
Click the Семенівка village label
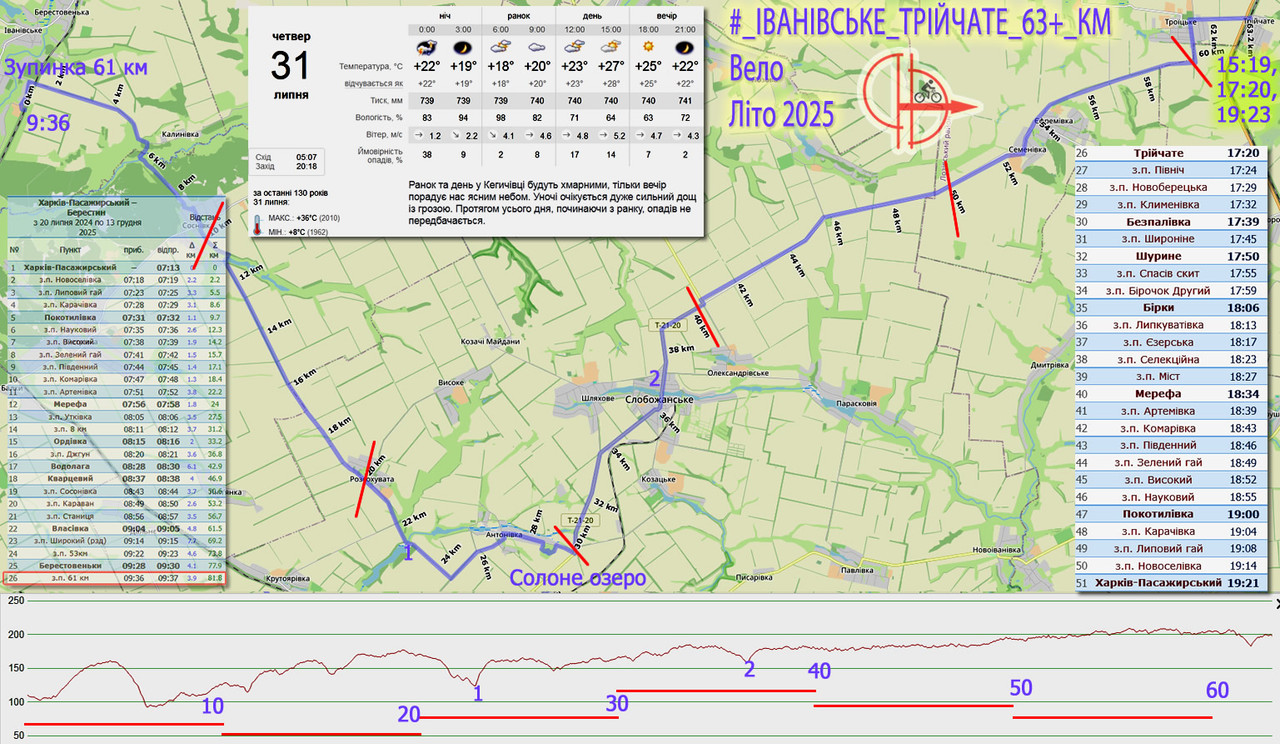[x=1026, y=149]
